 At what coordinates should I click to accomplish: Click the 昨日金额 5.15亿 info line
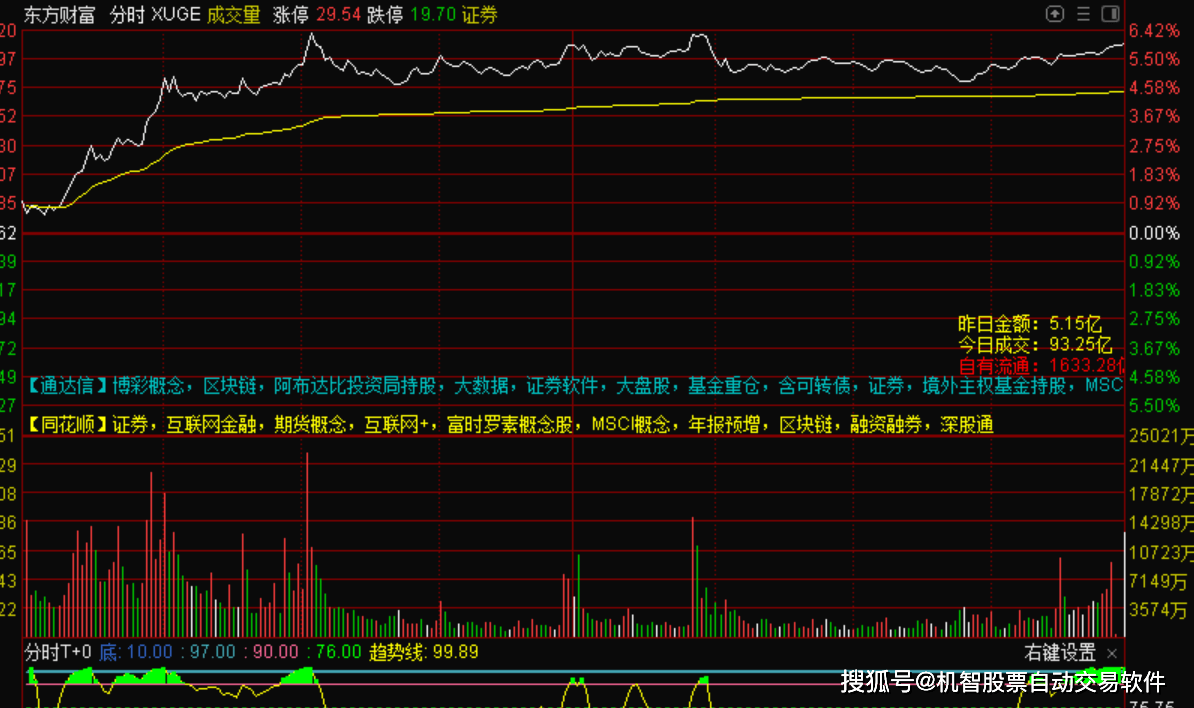[1029, 324]
